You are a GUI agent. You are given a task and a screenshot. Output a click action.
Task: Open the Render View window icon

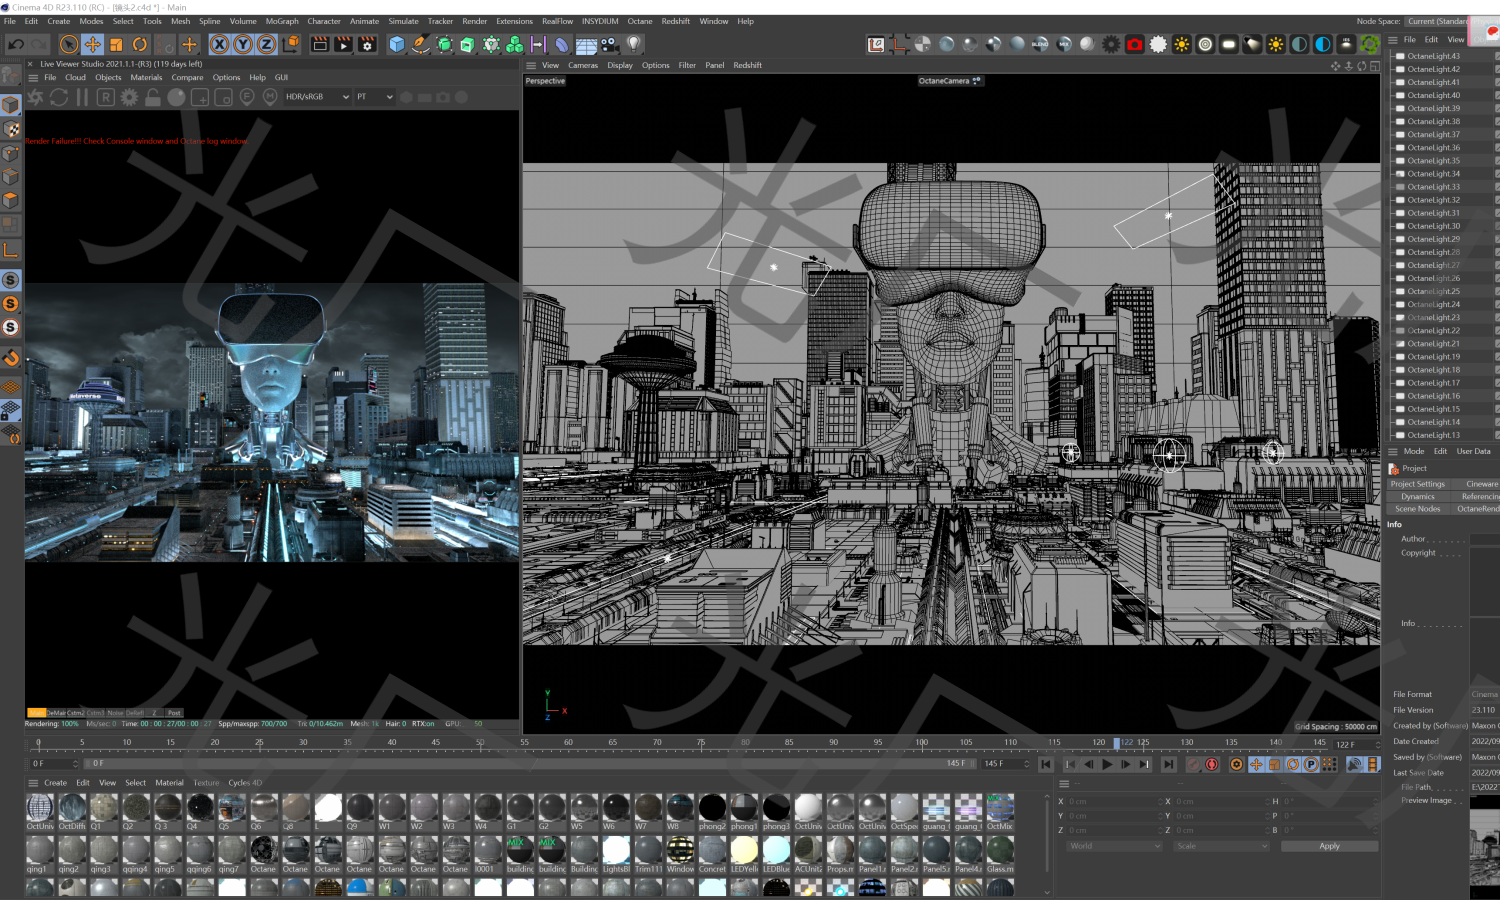[x=320, y=44]
